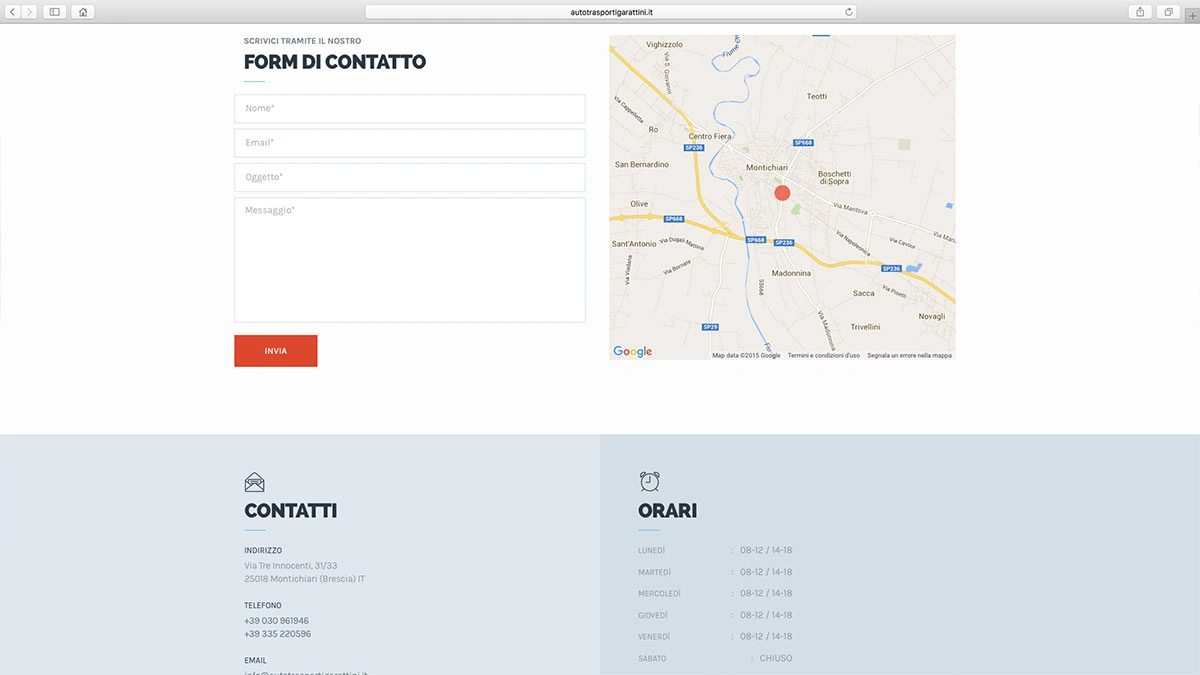The width and height of the screenshot is (1200, 675).
Task: Click the Giovedì hours row
Action: [715, 615]
